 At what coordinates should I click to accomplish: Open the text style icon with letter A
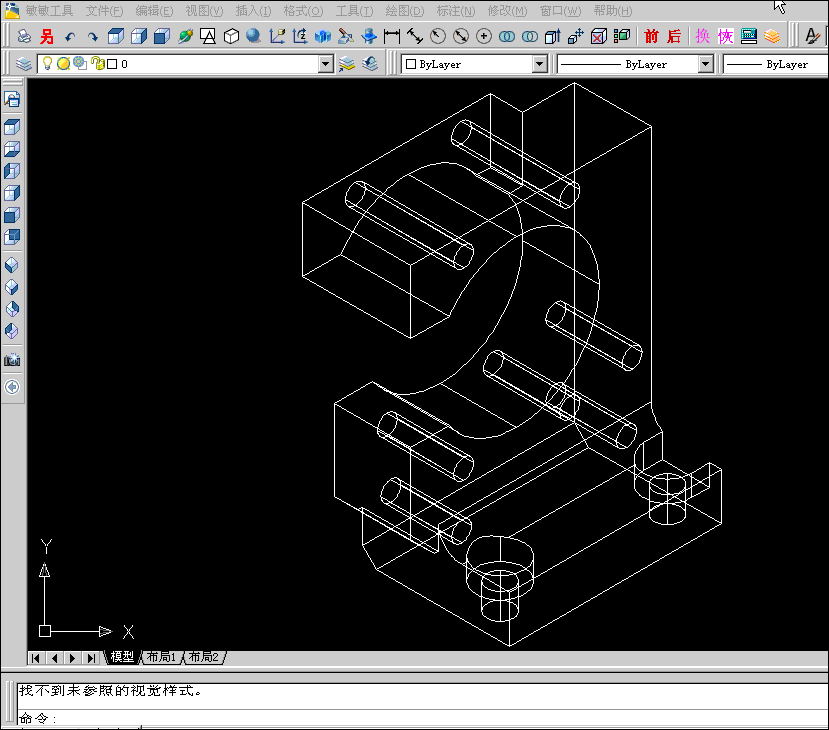click(x=812, y=36)
